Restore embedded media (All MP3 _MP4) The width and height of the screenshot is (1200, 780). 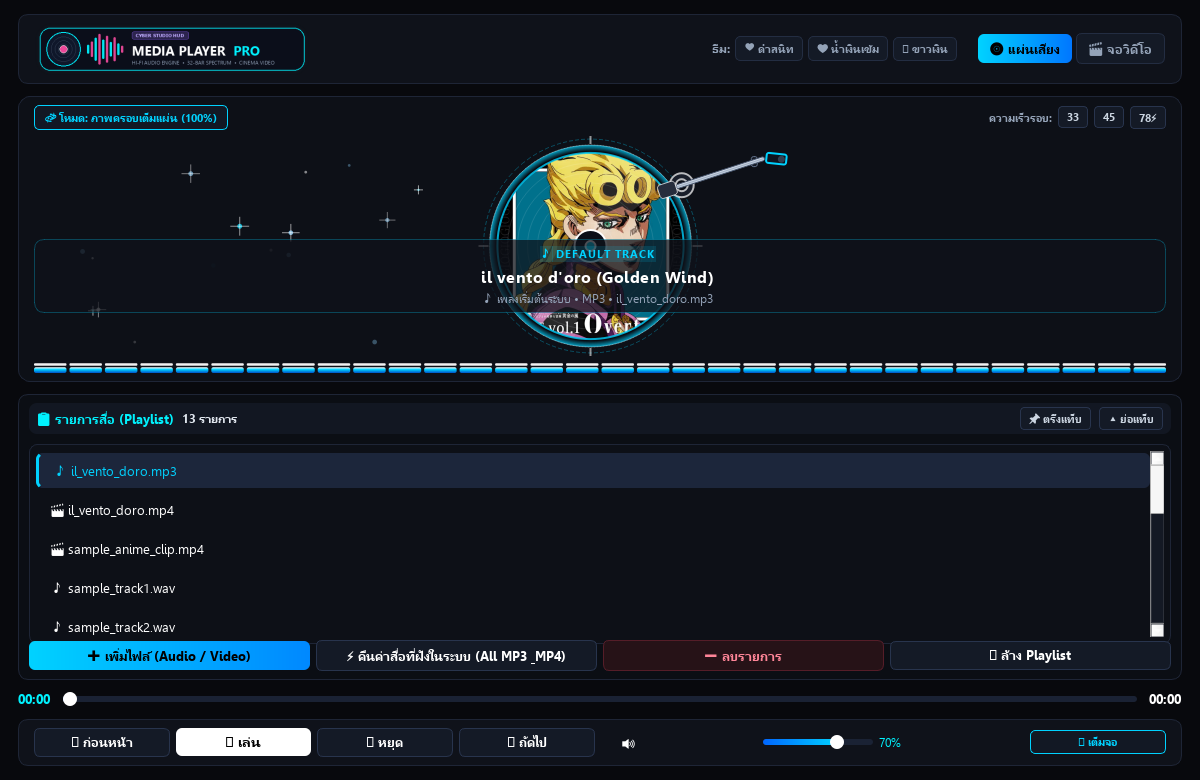coord(456,656)
